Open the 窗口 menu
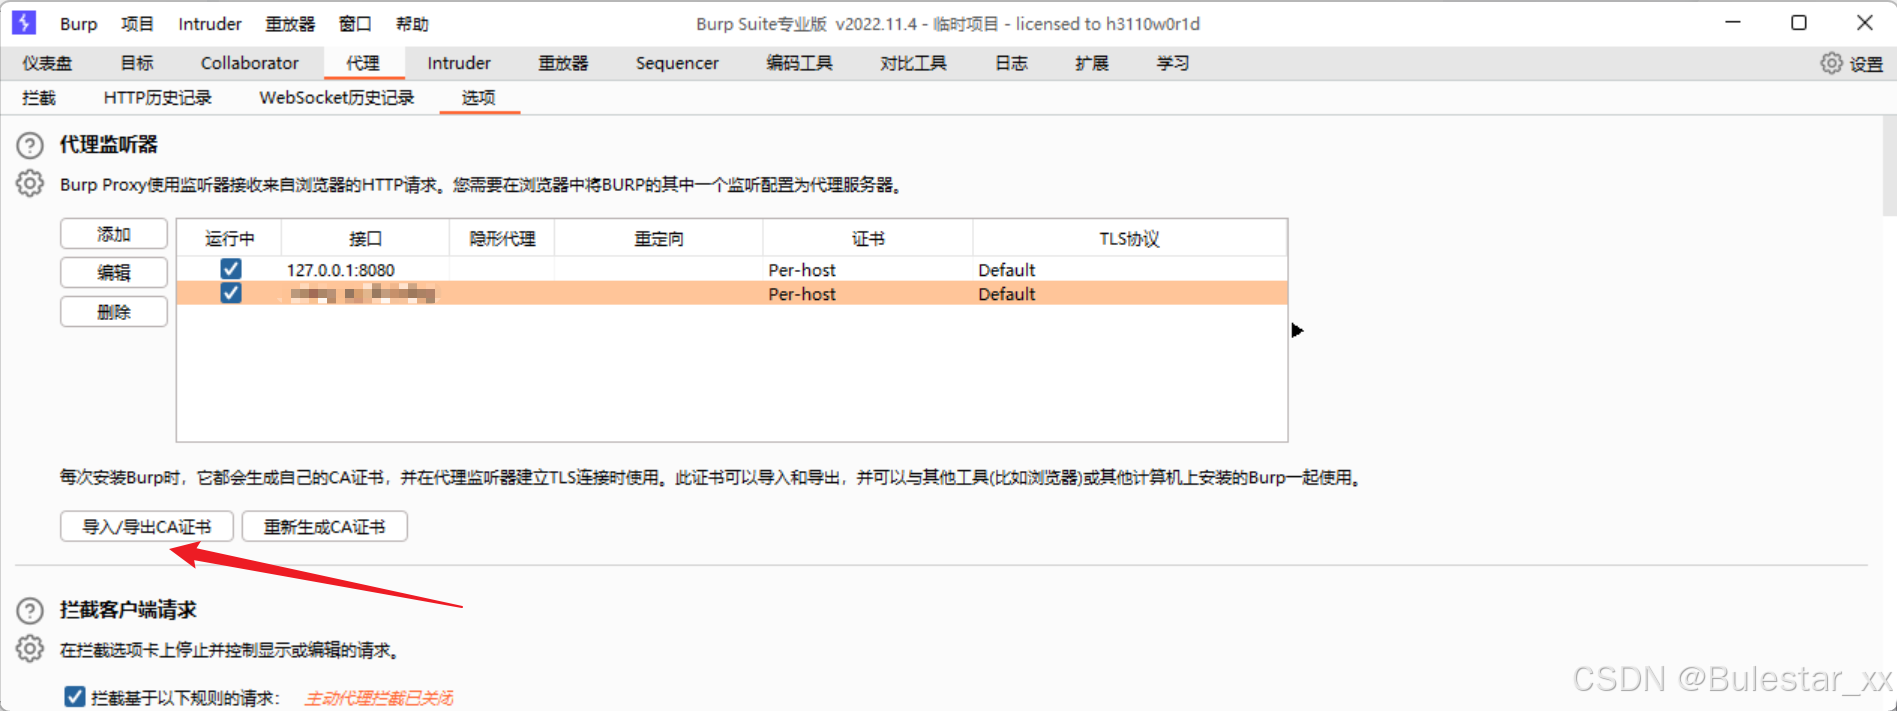1897x711 pixels. [355, 24]
